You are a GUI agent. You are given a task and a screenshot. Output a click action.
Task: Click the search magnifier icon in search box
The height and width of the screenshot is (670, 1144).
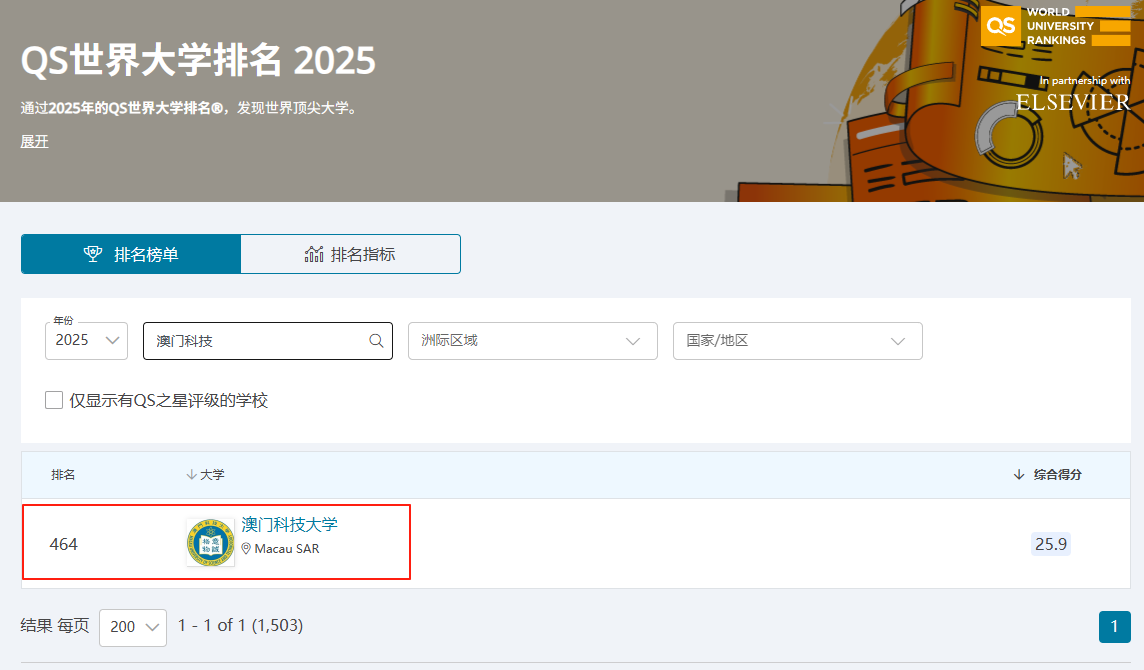point(376,341)
